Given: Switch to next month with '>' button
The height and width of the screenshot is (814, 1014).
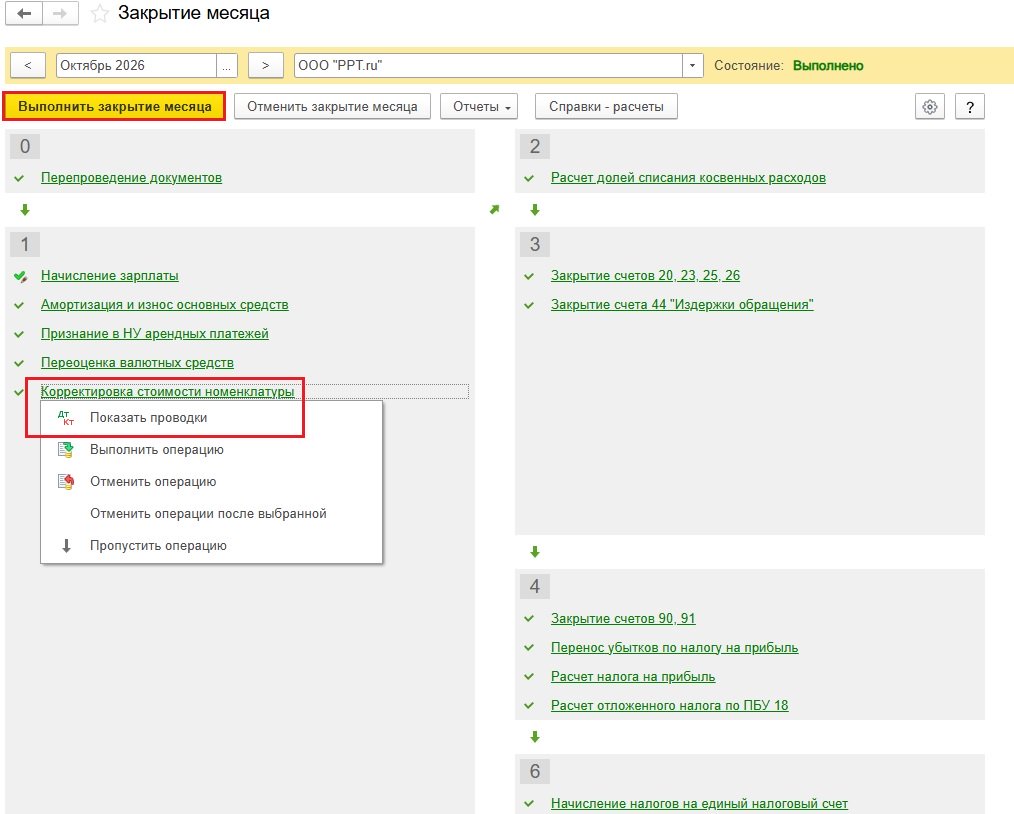Looking at the screenshot, I should tap(266, 65).
